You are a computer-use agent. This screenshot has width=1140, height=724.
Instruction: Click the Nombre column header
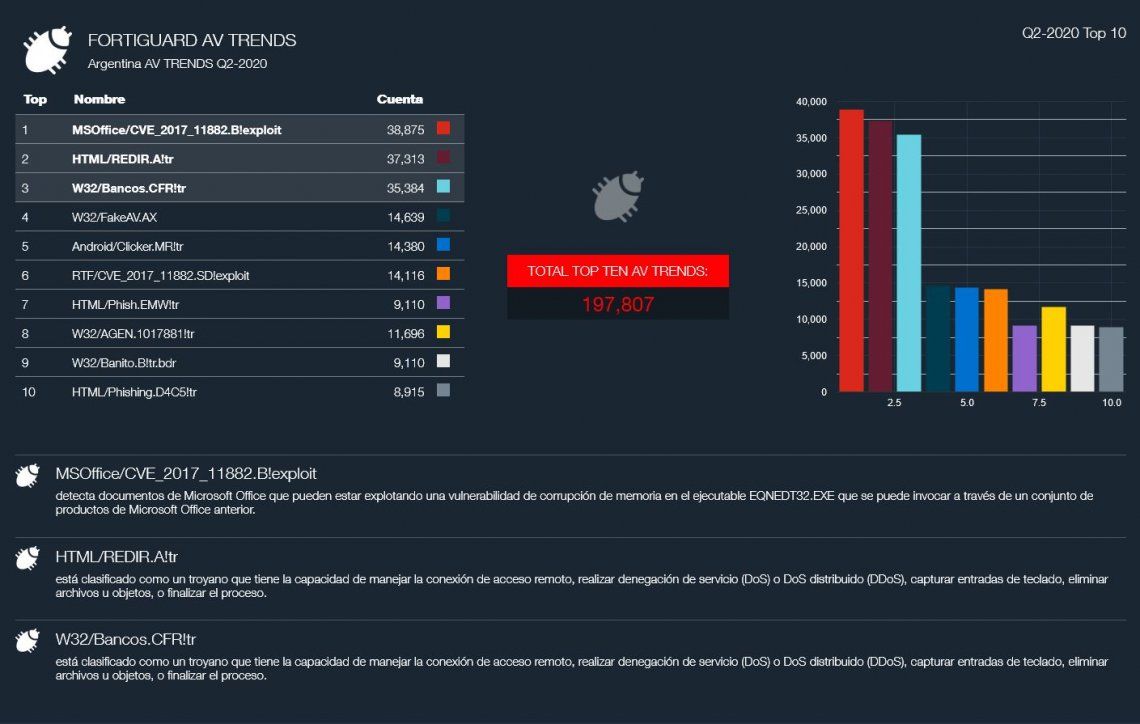(99, 100)
